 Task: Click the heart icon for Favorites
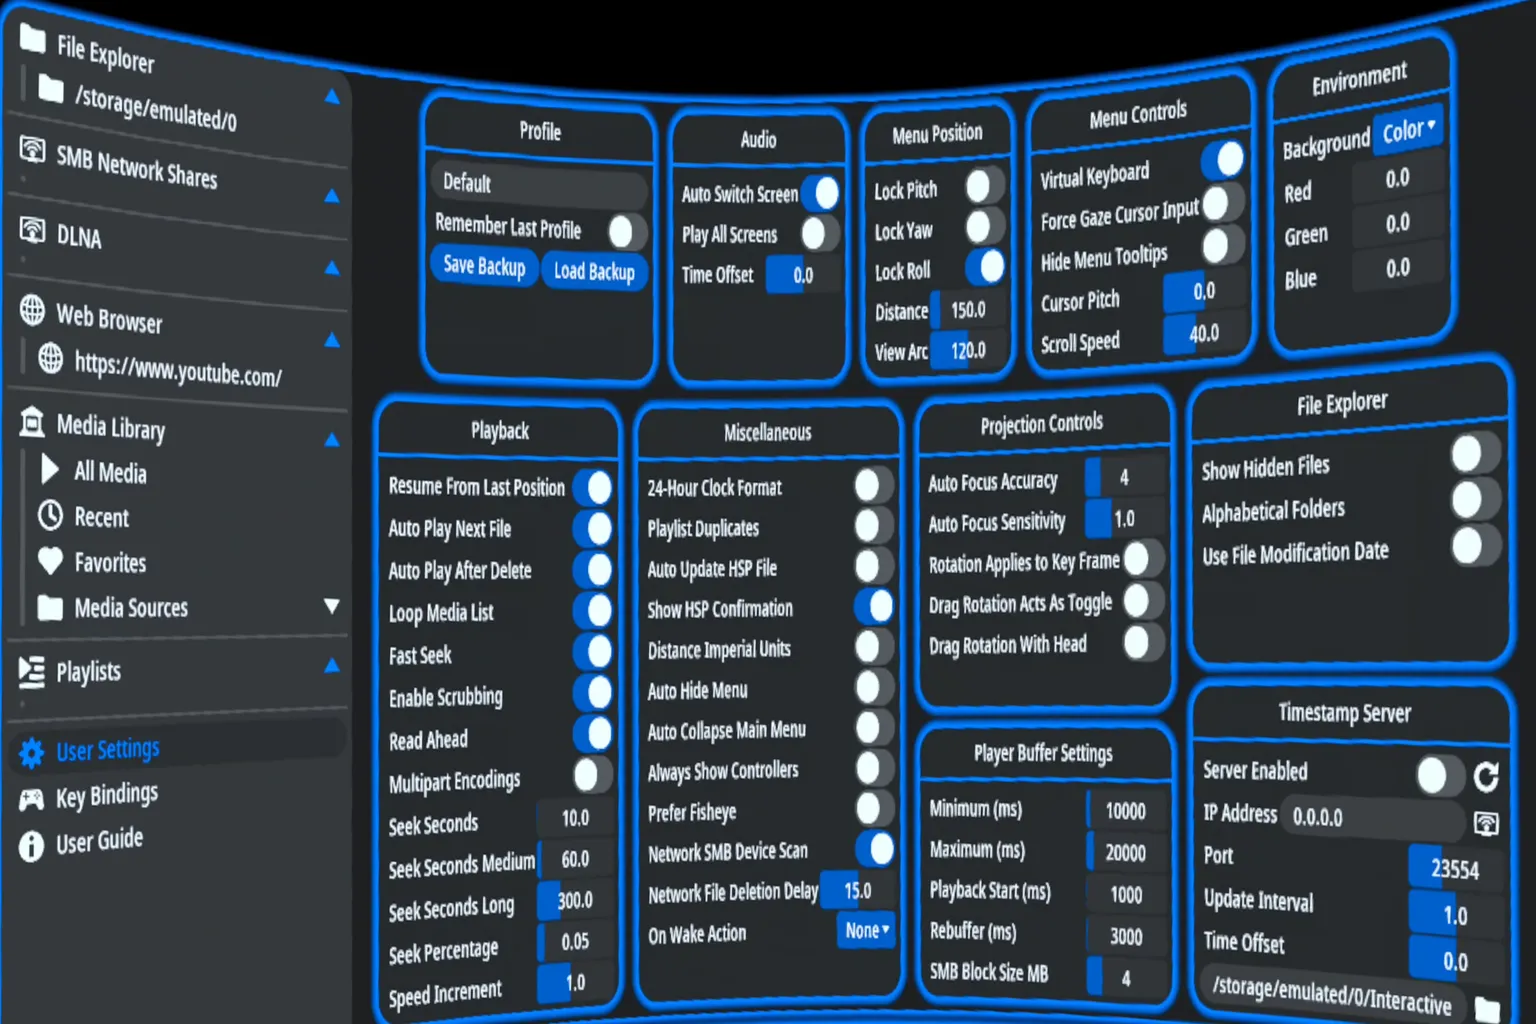click(x=50, y=561)
